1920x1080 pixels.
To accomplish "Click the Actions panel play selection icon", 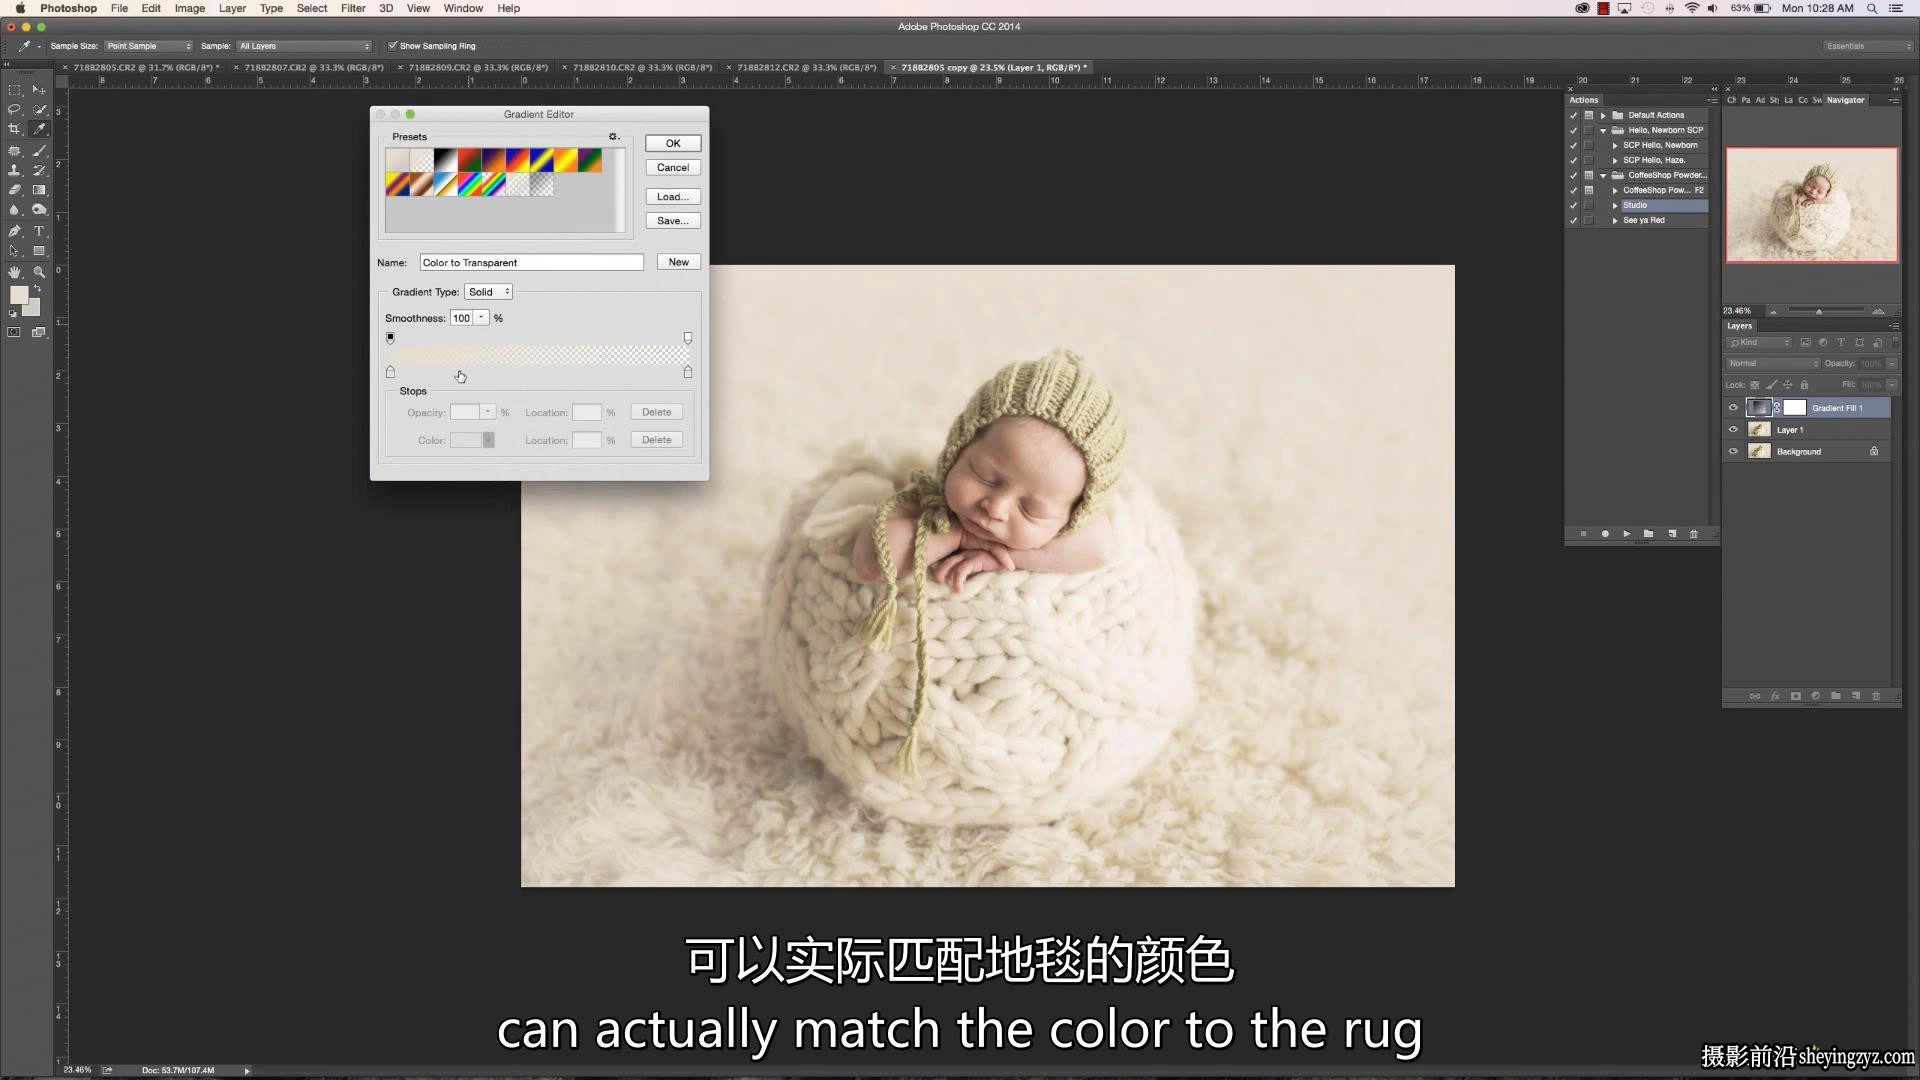I will [1627, 534].
